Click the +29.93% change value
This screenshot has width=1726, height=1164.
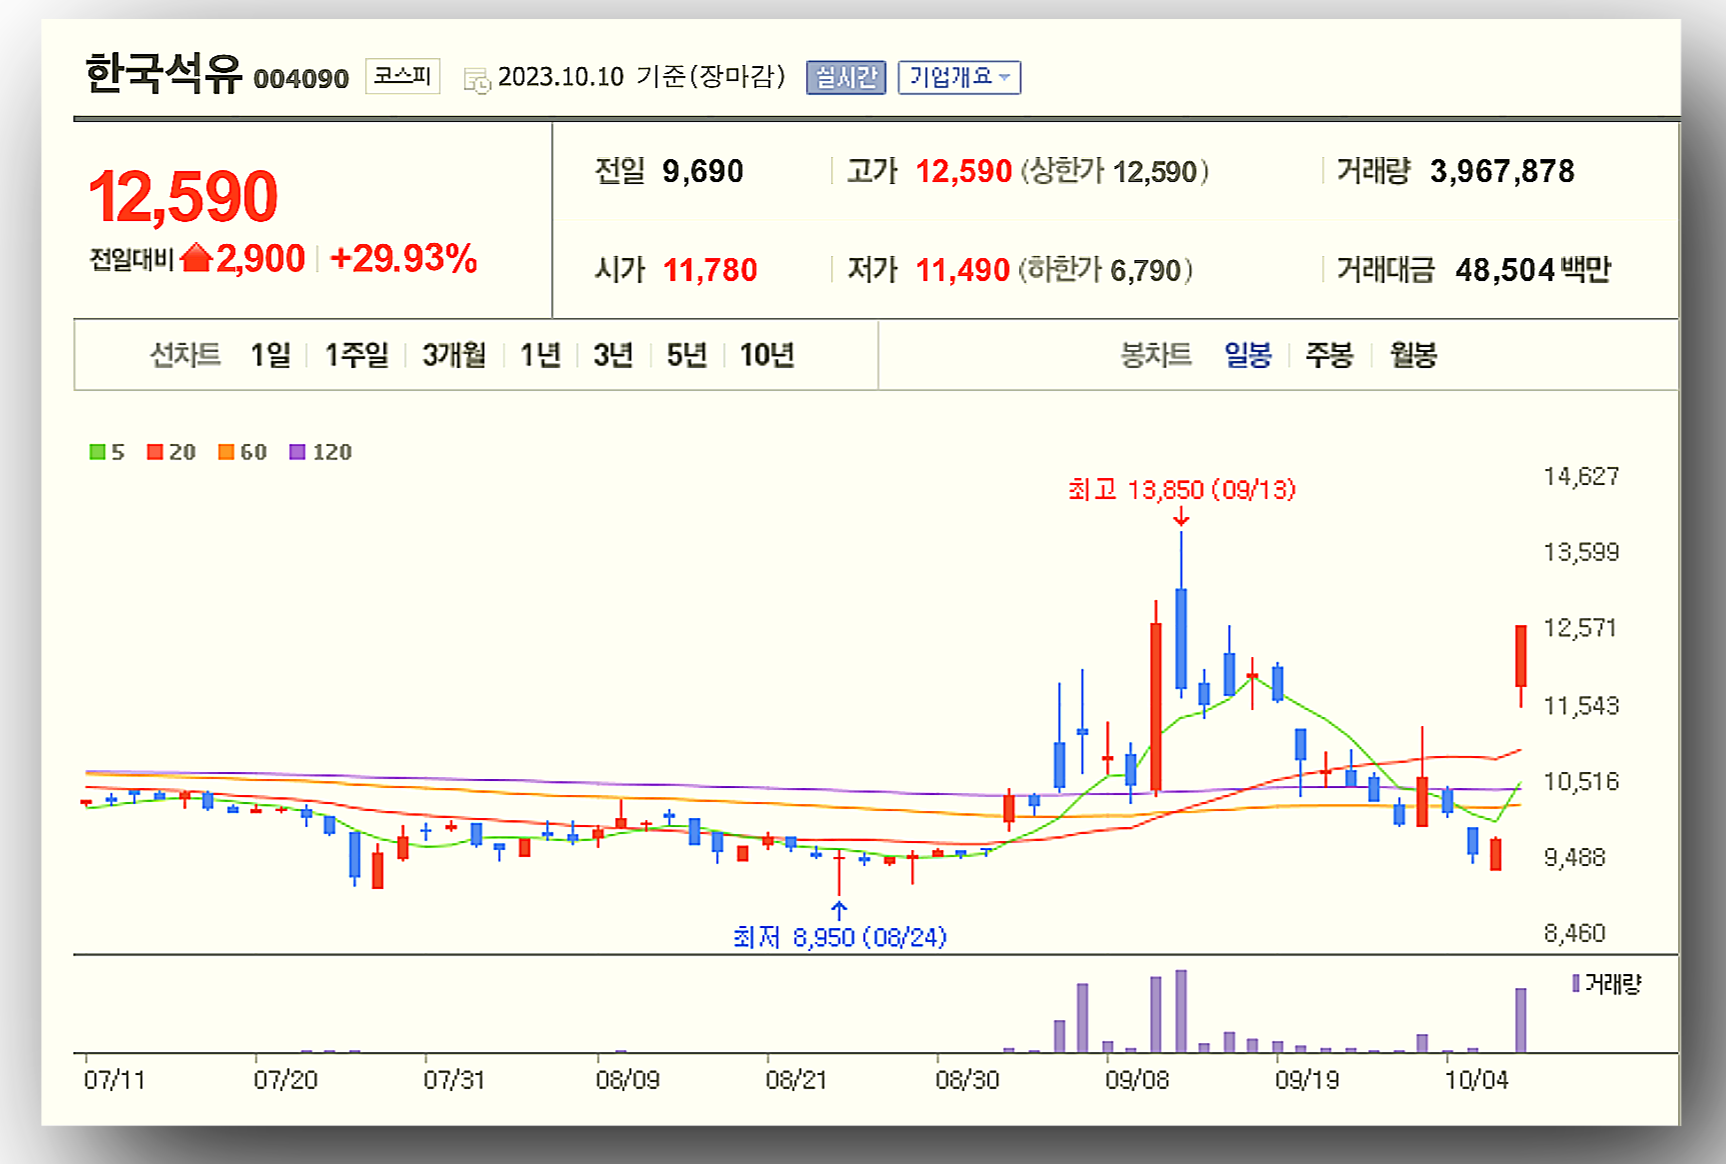(x=403, y=258)
